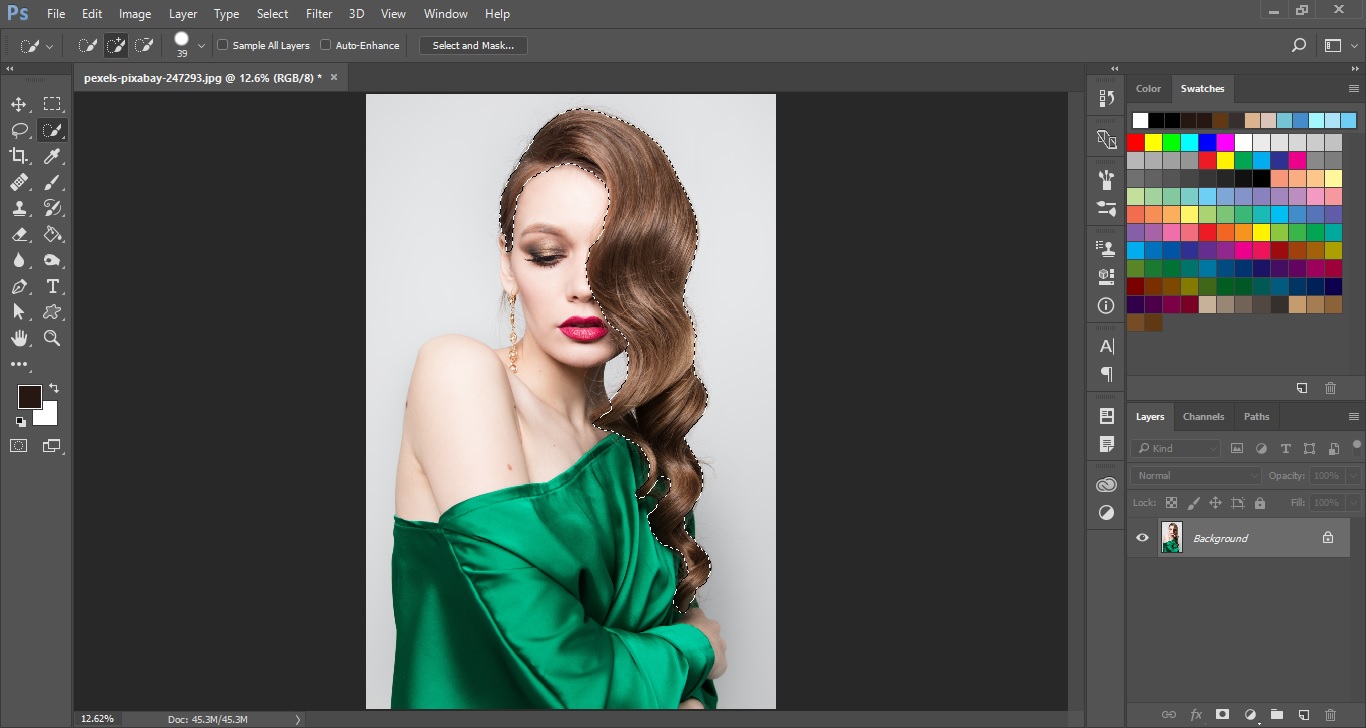Select the Eyedropper tool

click(x=52, y=156)
